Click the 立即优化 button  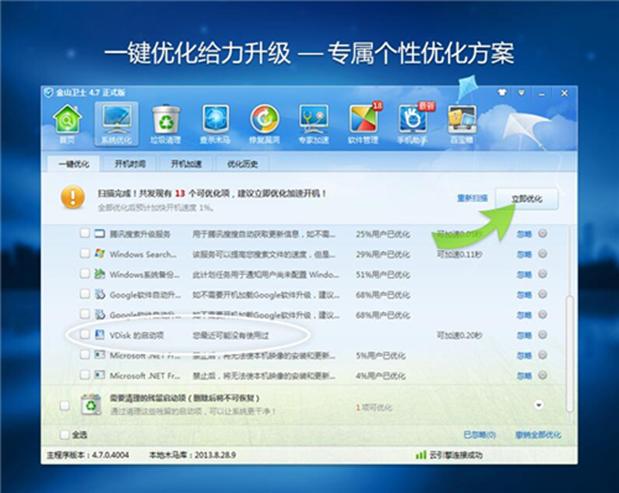[527, 199]
